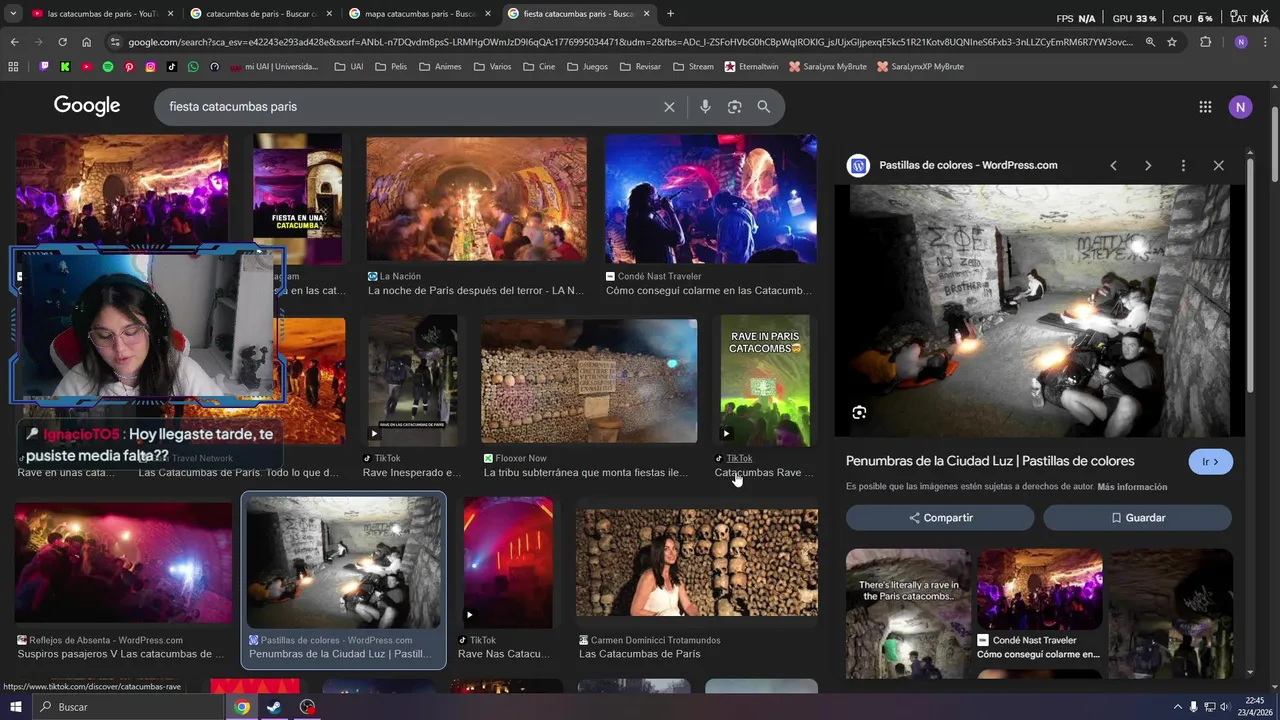Open a new browser tab
This screenshot has width=1280, height=720.
pyautogui.click(x=670, y=14)
